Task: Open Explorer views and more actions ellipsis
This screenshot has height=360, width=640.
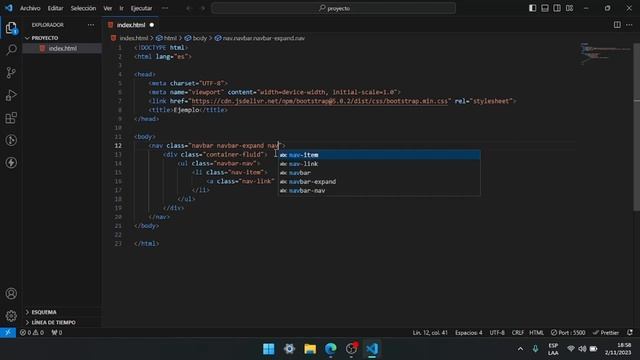Action: click(91, 25)
